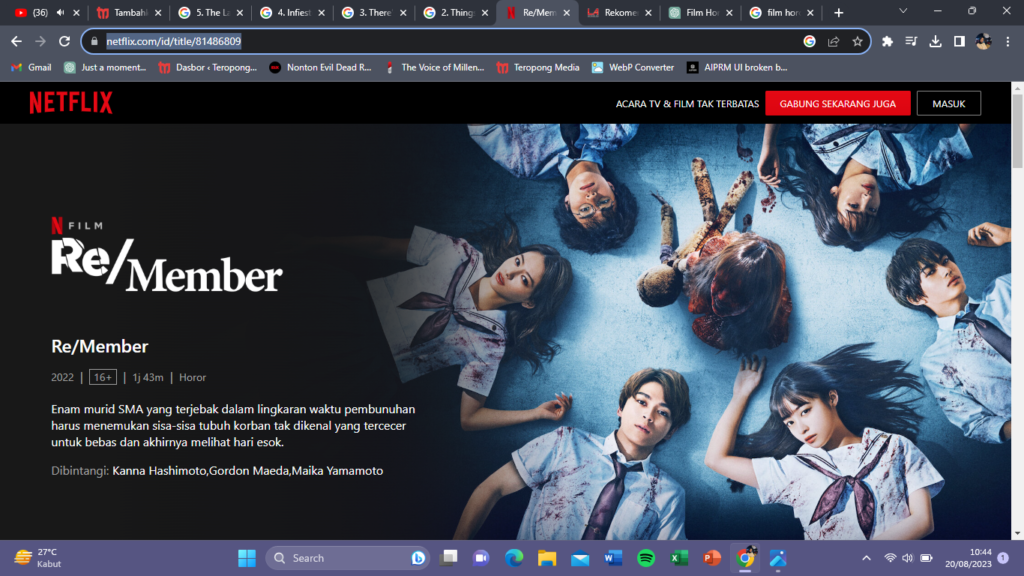Click the browser back arrow

[x=16, y=41]
